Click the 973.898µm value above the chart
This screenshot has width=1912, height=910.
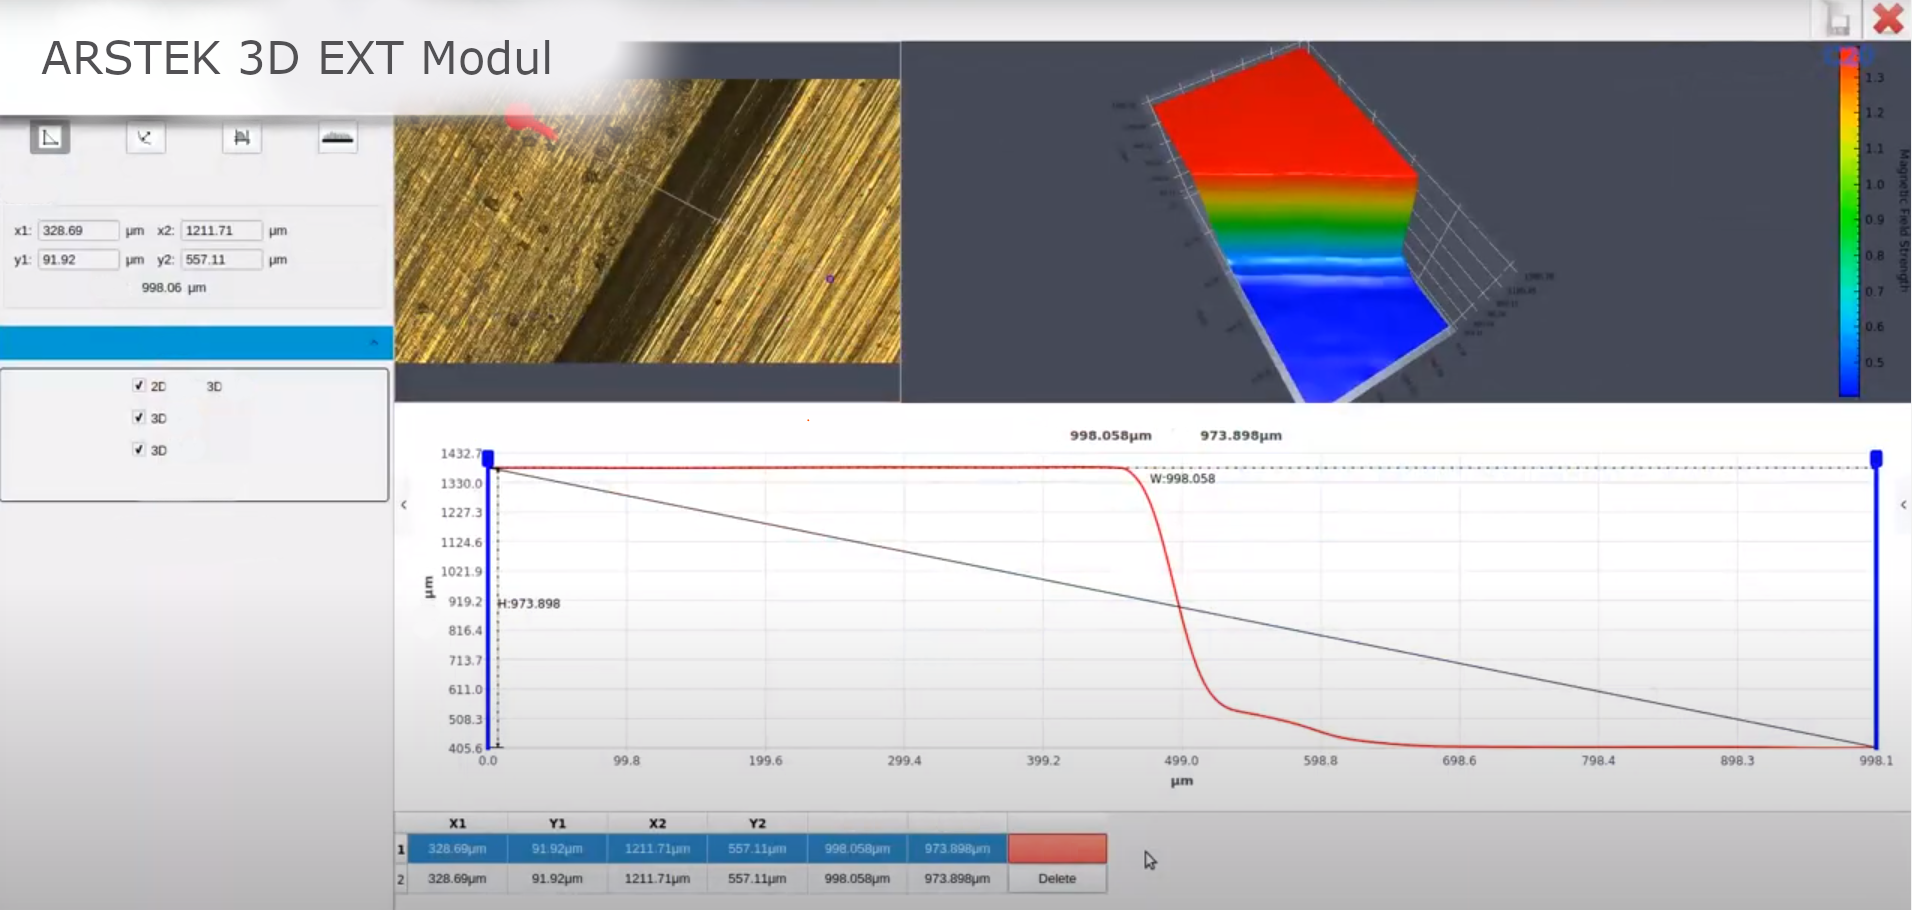tap(1241, 436)
